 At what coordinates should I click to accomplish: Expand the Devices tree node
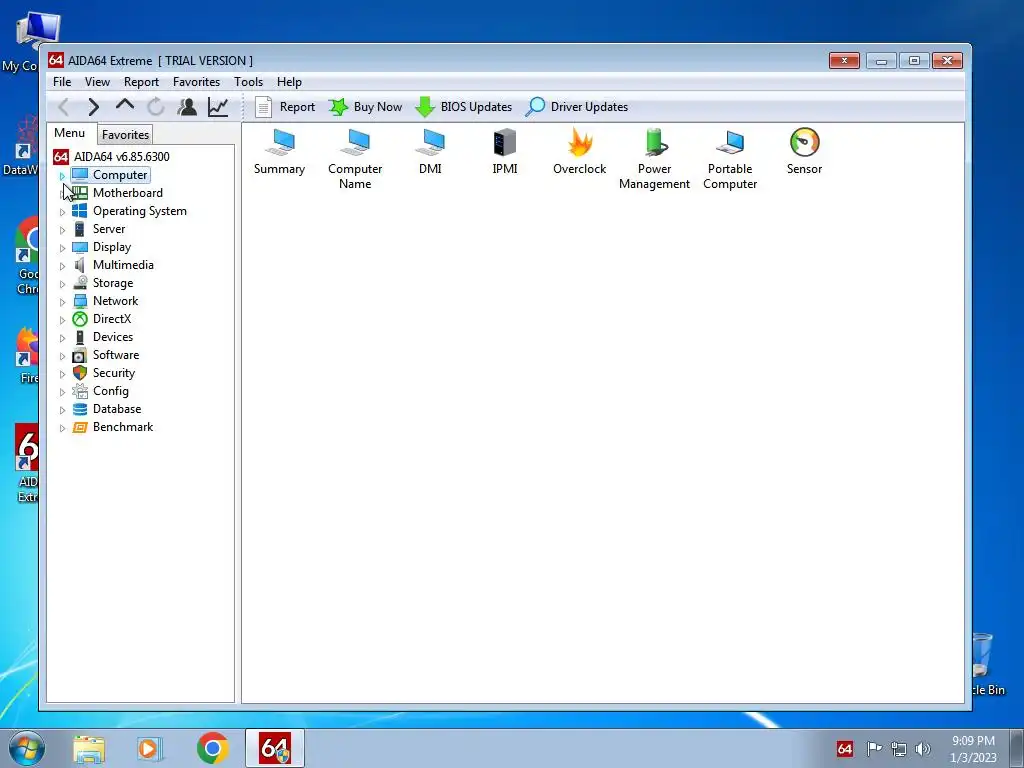pos(62,338)
